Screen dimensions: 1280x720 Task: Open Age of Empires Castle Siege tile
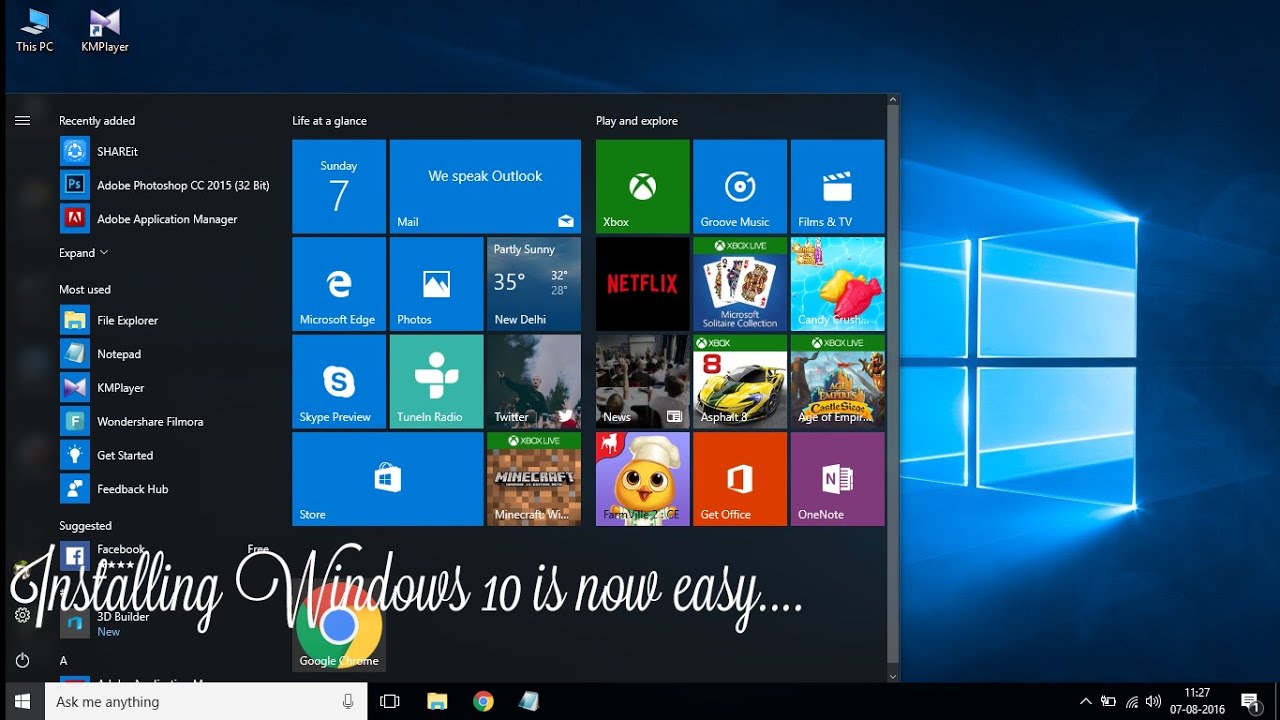837,381
